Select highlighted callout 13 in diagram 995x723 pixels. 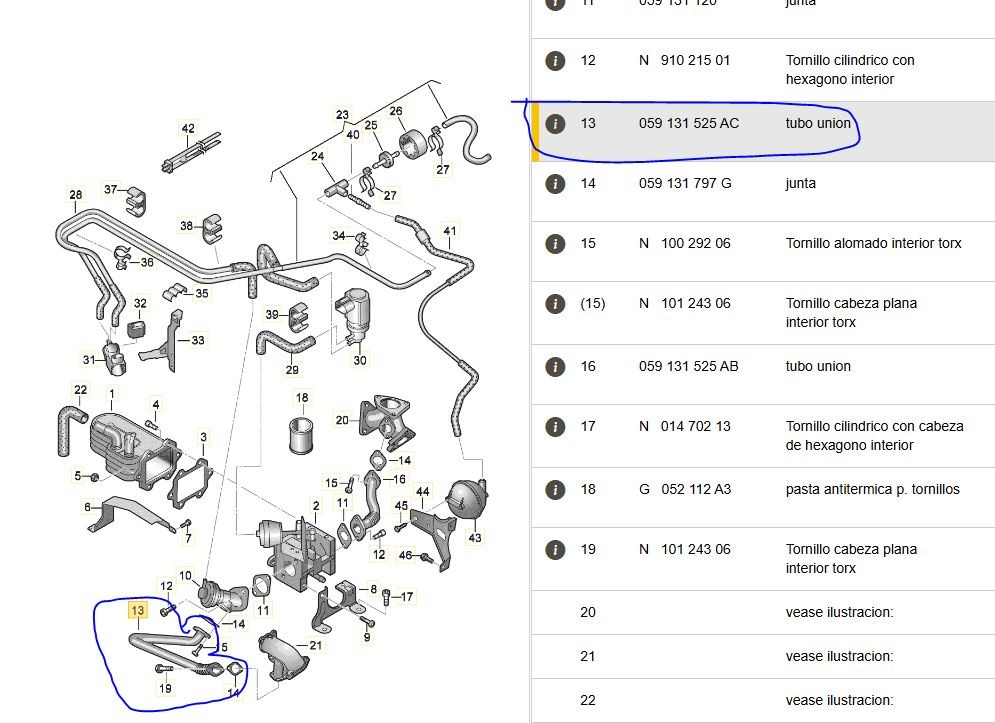[x=138, y=609]
